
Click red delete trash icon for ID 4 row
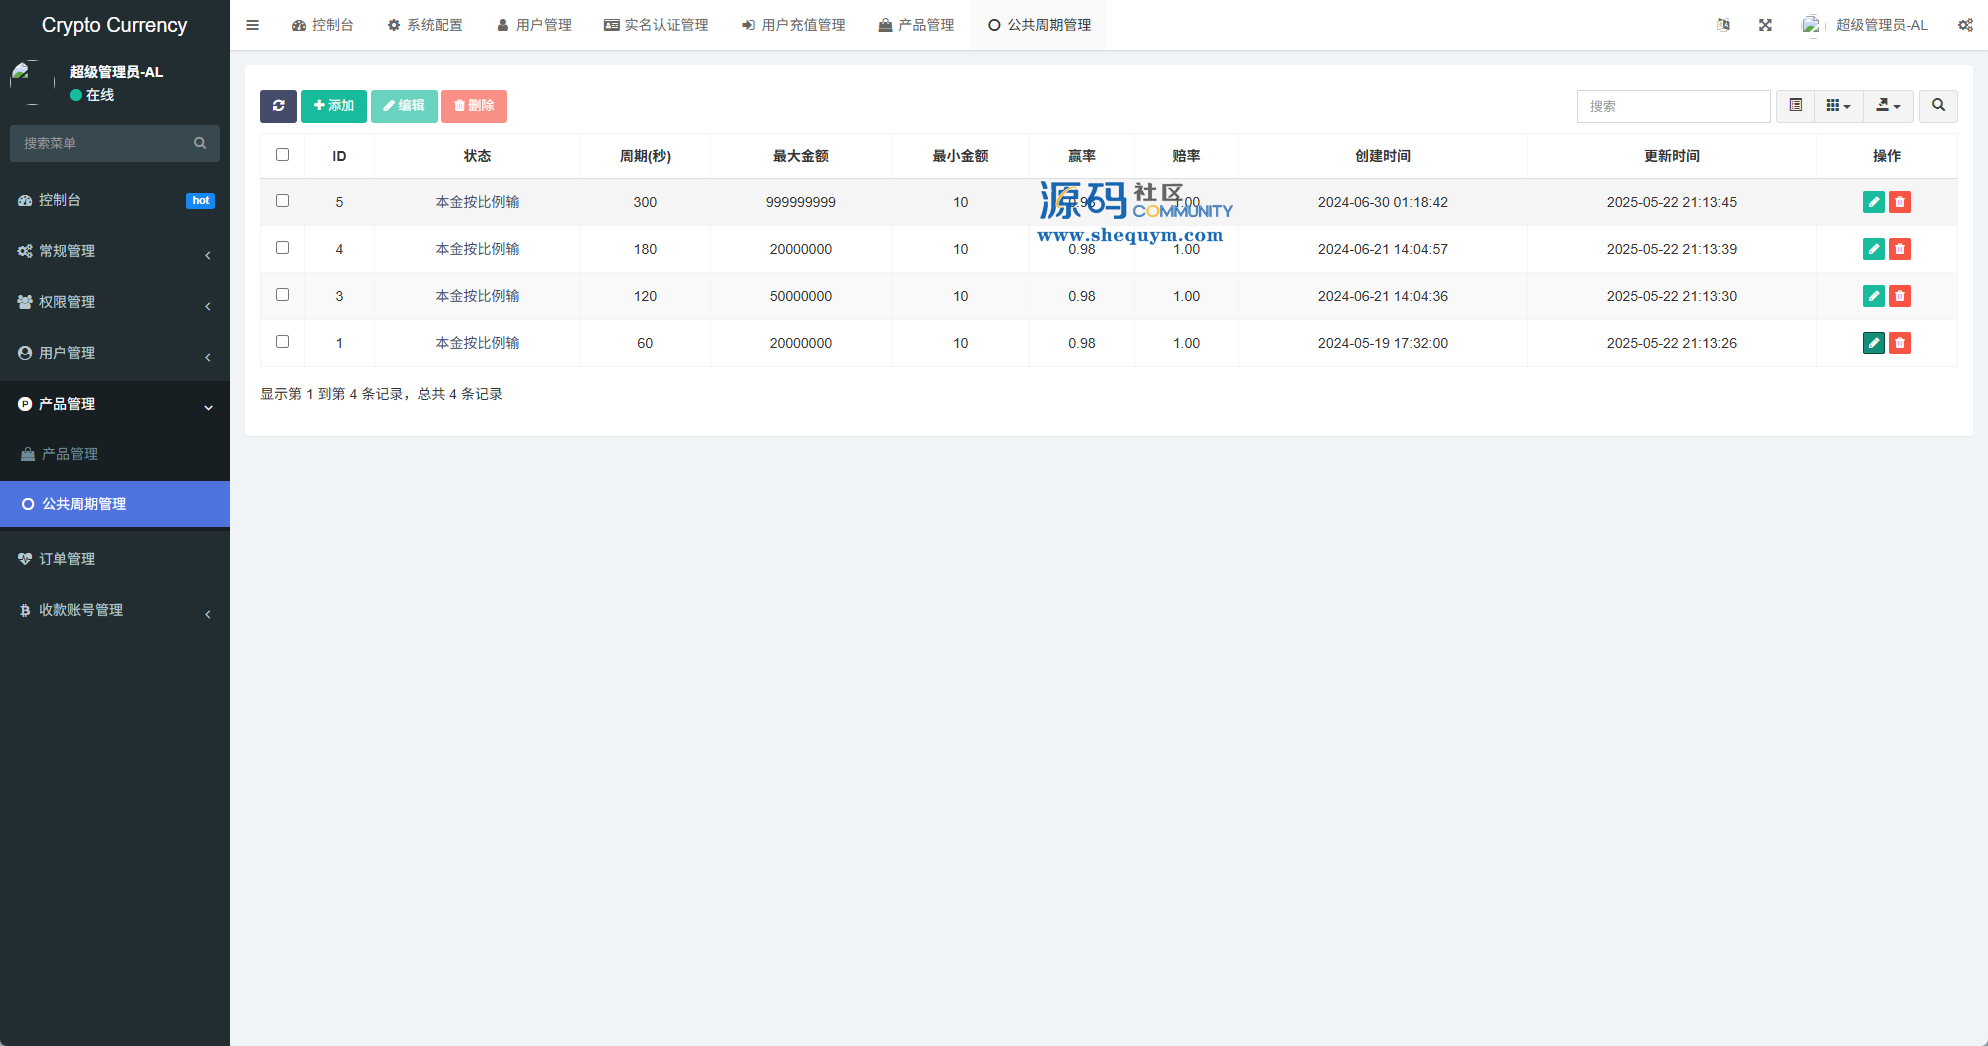click(1900, 249)
